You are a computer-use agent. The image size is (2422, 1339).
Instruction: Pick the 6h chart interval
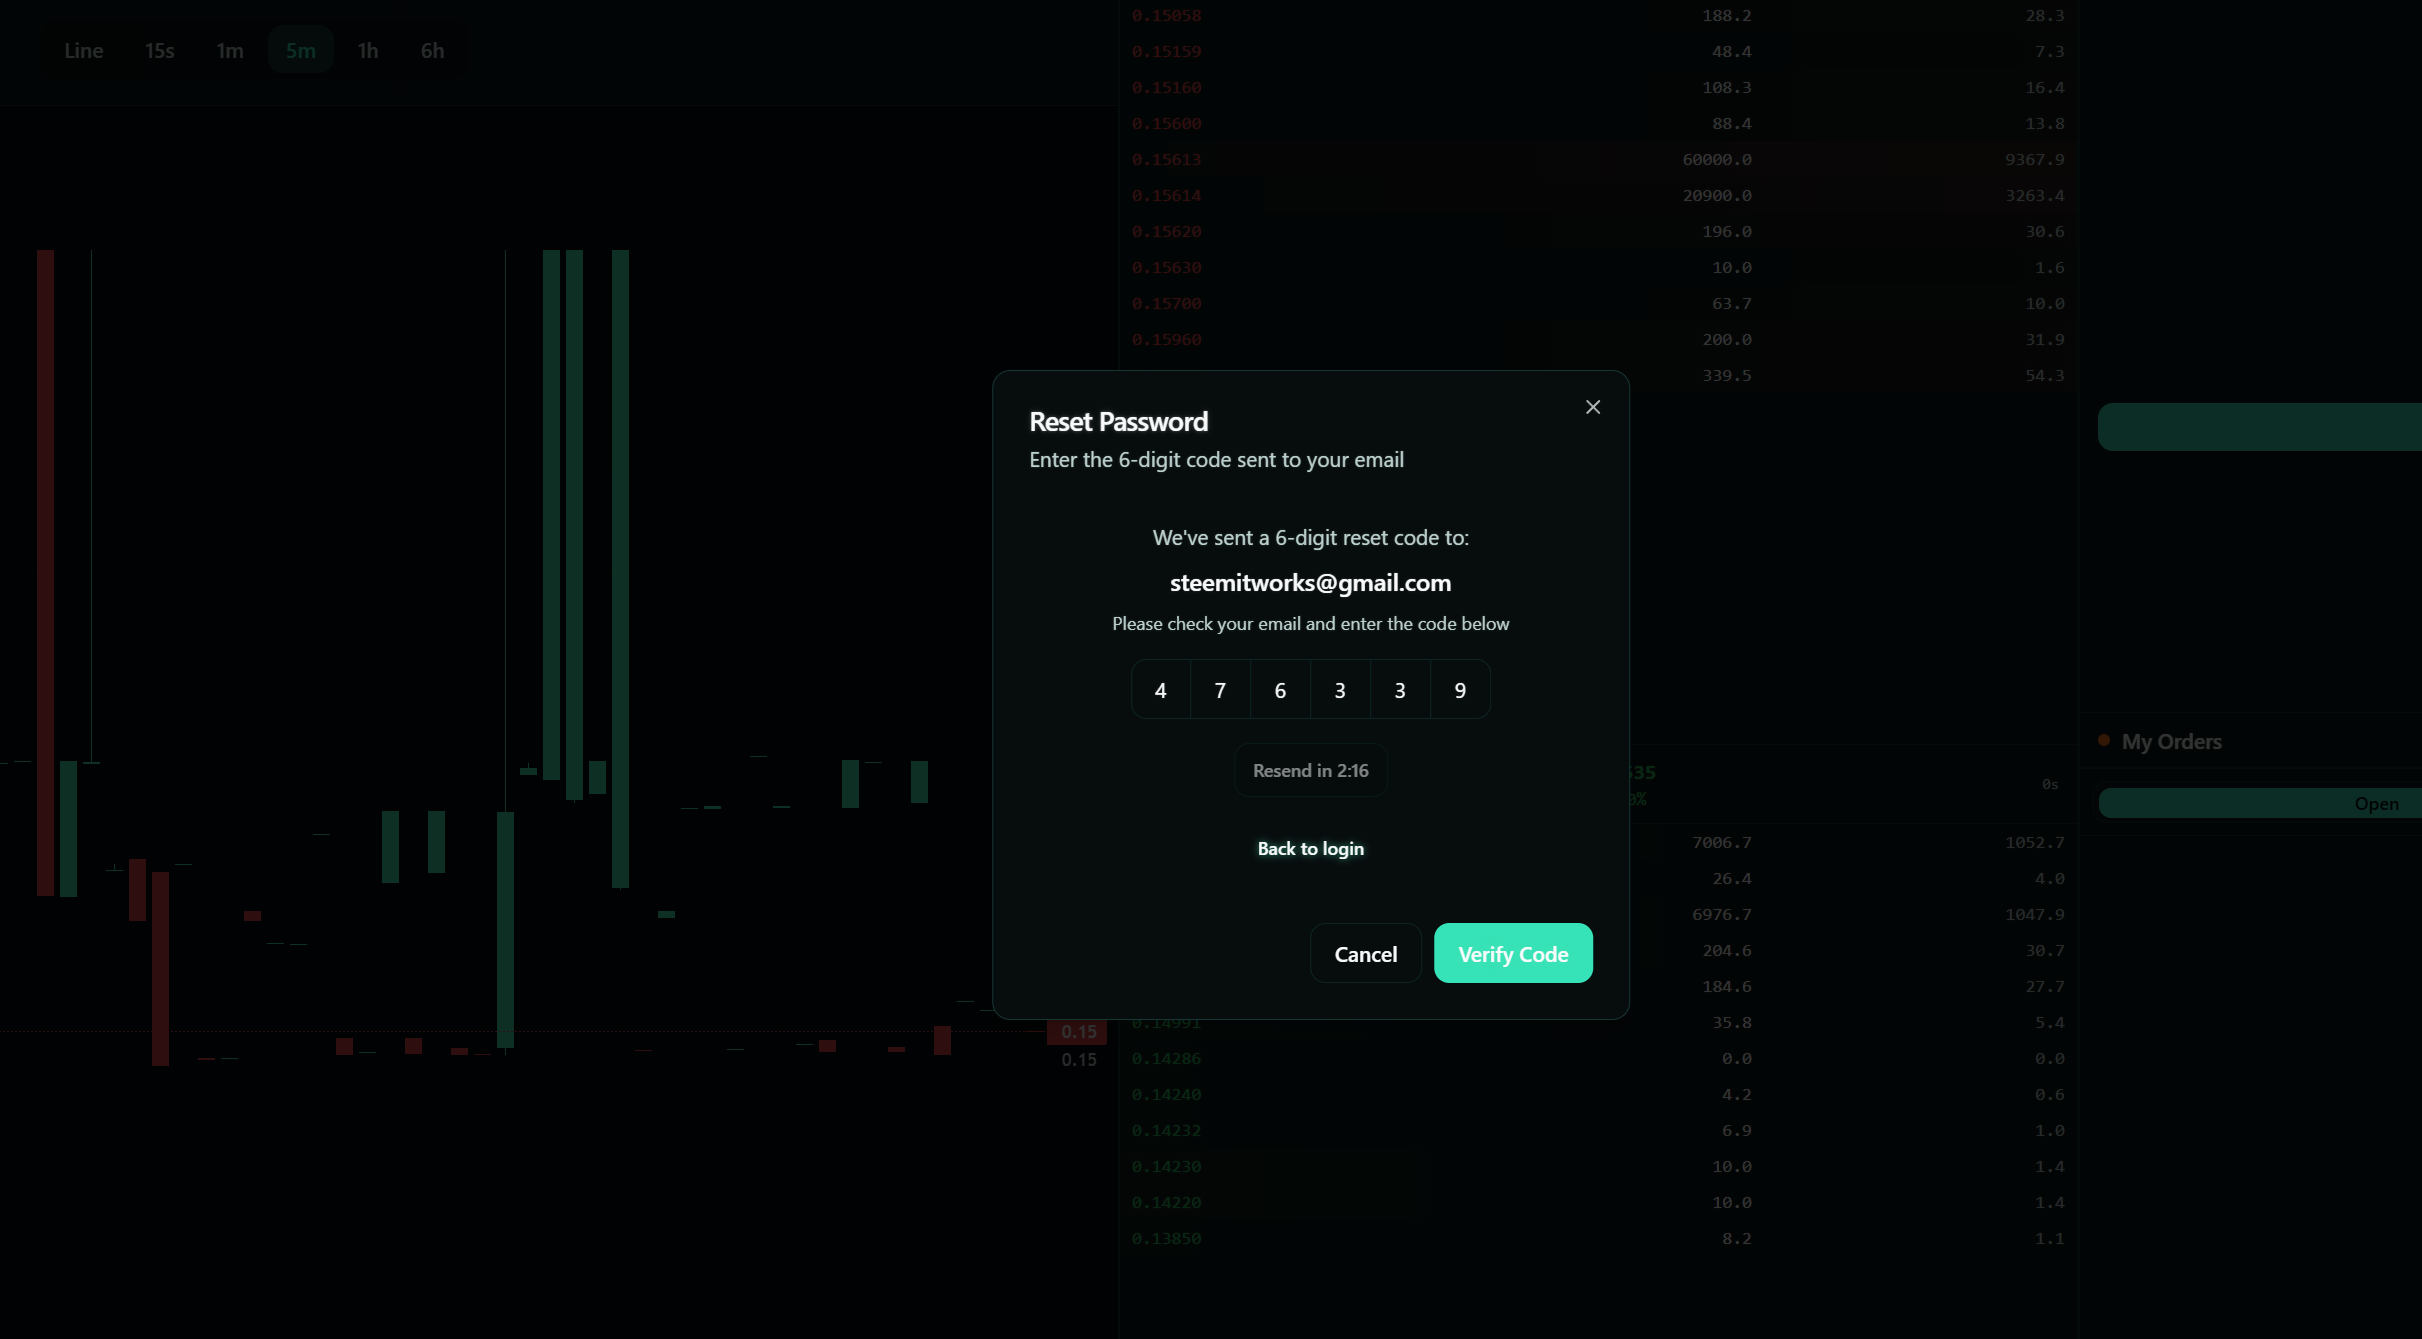(x=432, y=50)
